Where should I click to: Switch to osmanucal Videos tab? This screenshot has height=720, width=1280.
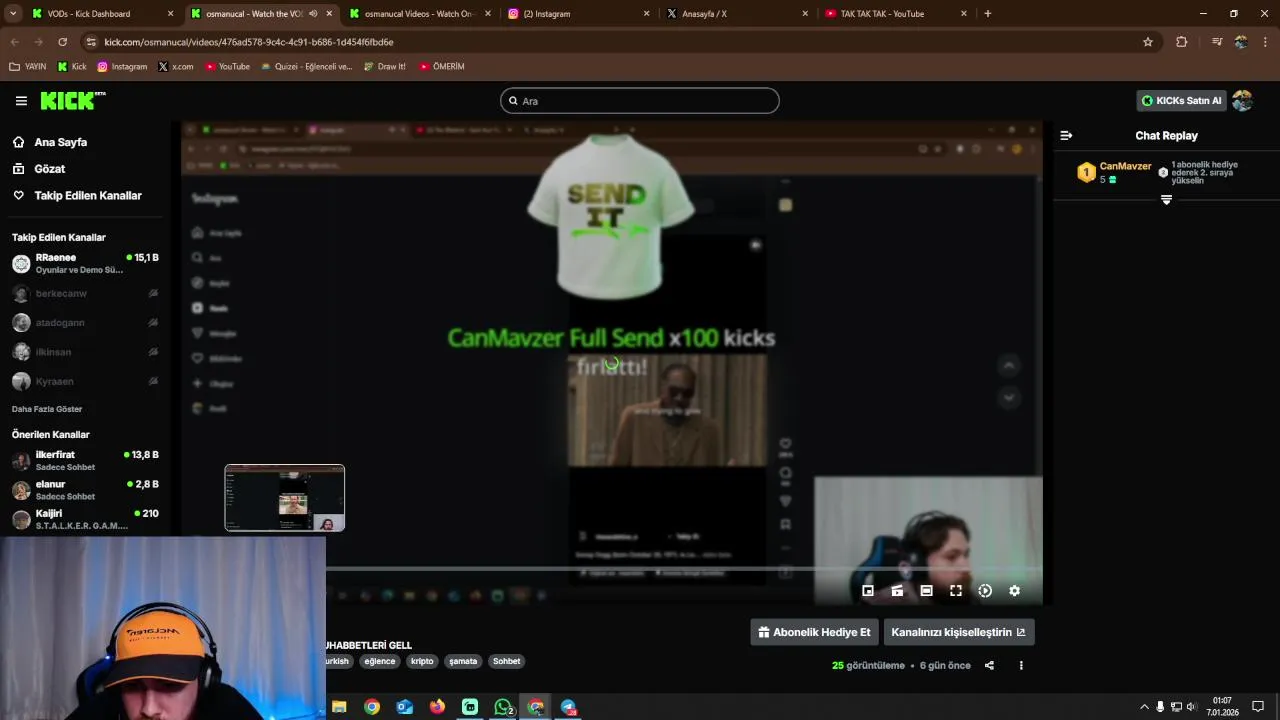click(420, 14)
